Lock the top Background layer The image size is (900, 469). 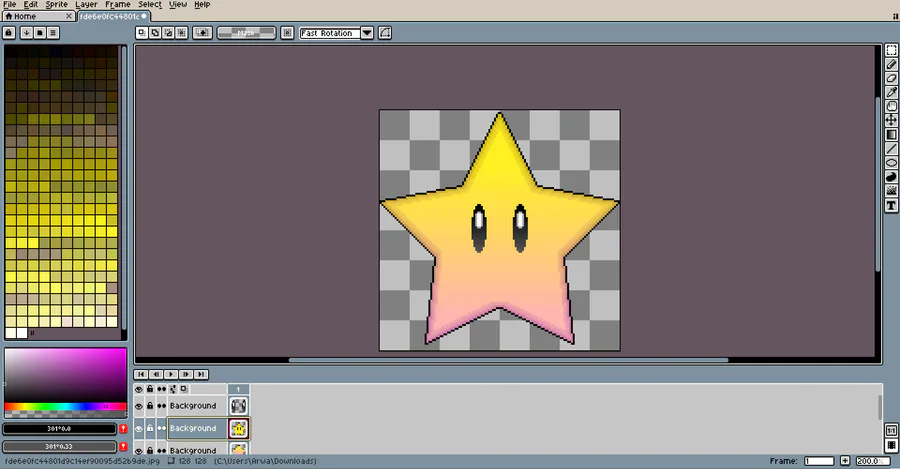click(x=150, y=406)
